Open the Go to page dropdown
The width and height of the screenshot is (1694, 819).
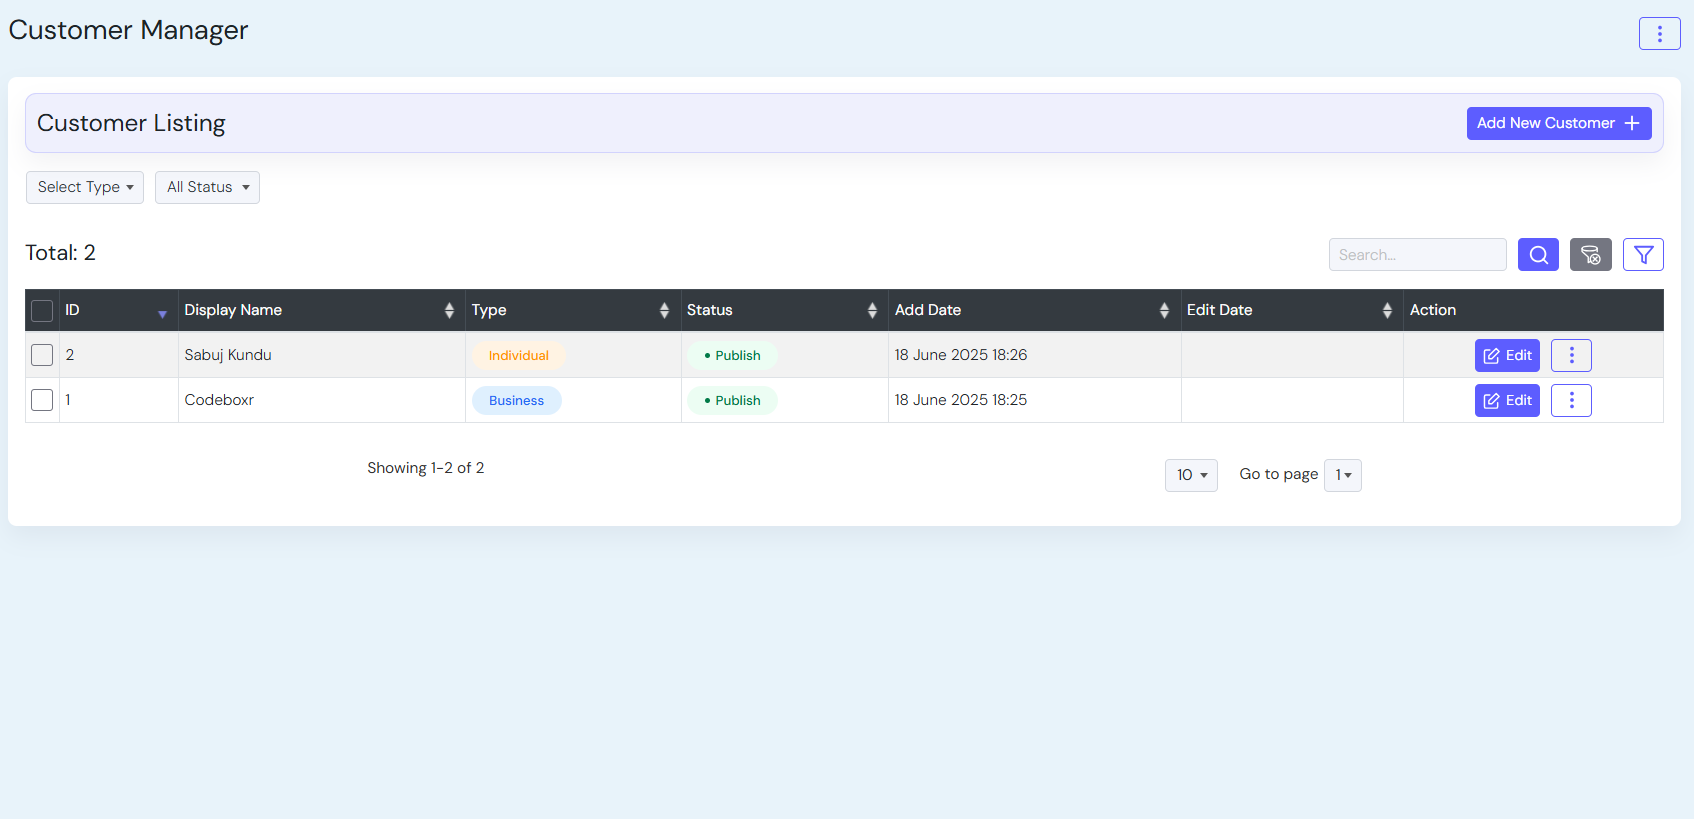(x=1342, y=475)
